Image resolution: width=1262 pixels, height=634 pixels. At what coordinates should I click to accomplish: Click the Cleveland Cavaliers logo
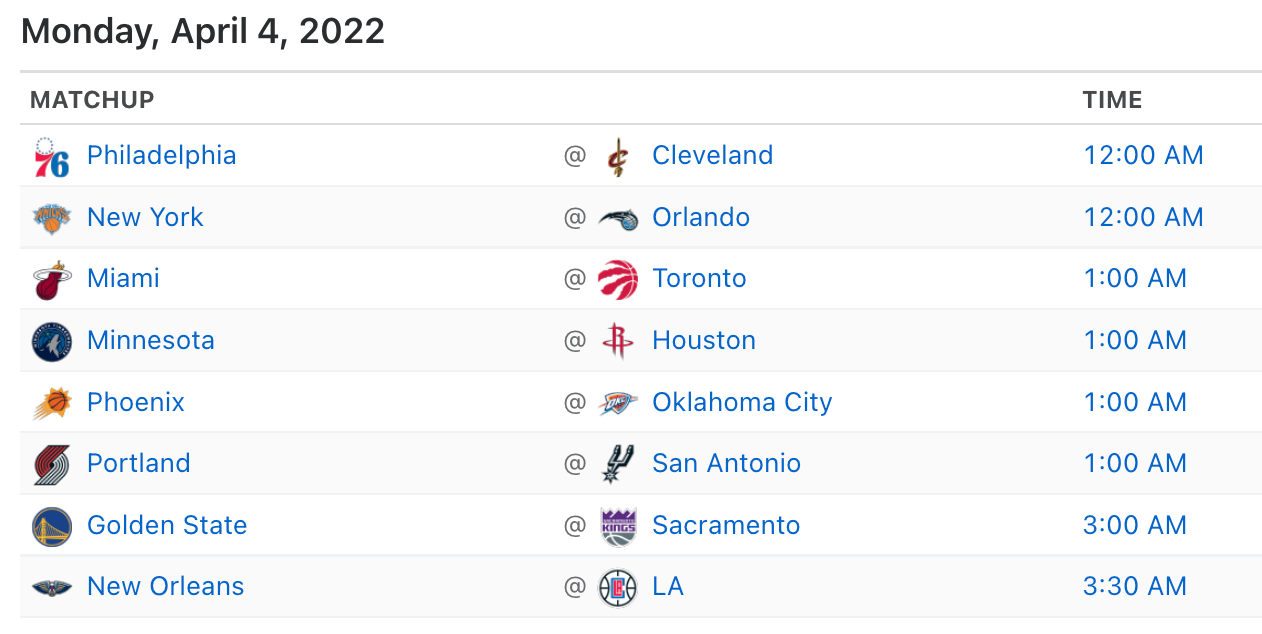pos(617,157)
